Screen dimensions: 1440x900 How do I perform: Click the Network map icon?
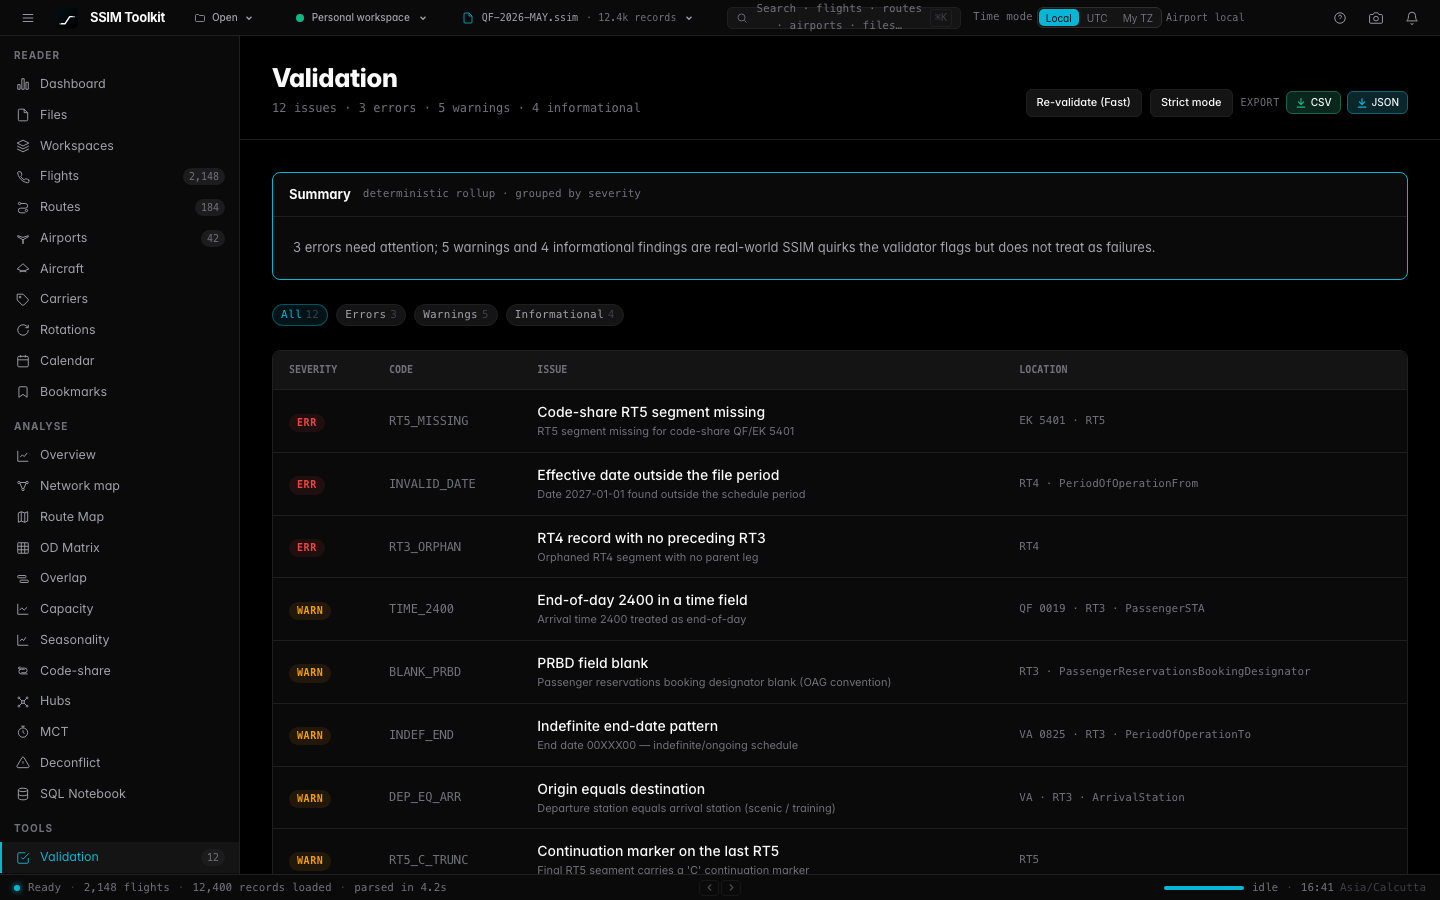[x=23, y=486]
